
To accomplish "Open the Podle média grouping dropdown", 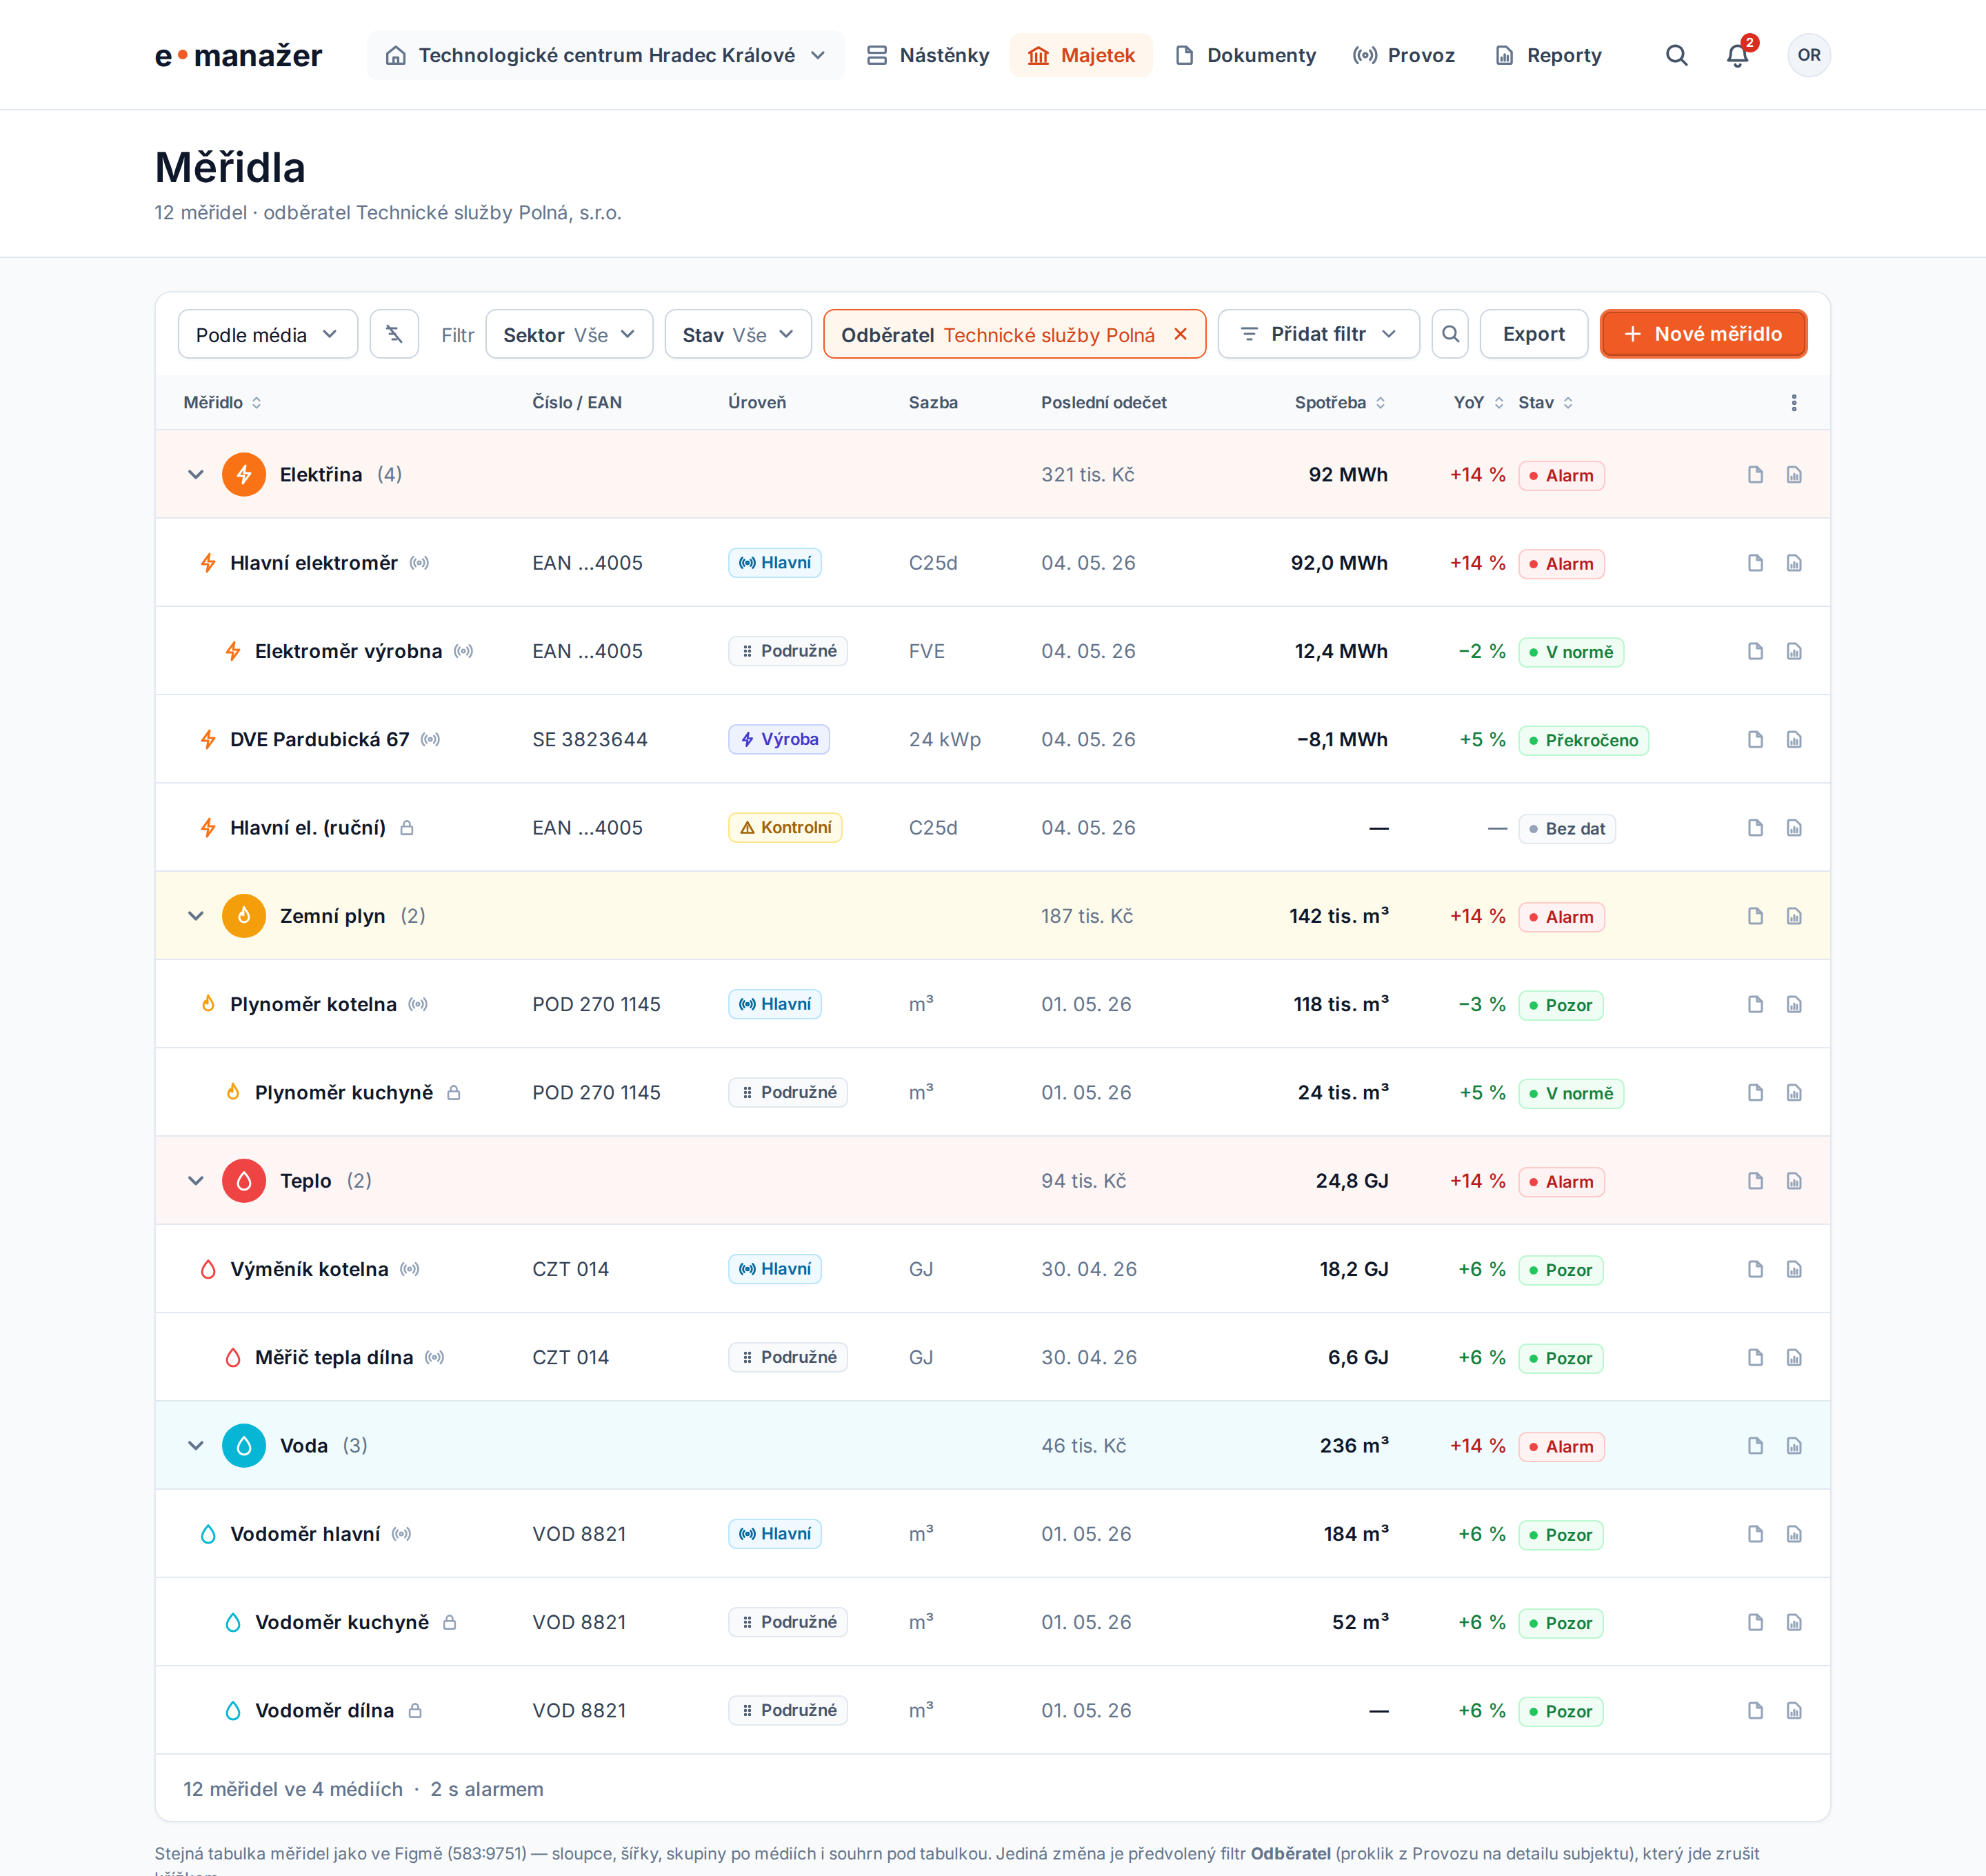I will (x=268, y=334).
